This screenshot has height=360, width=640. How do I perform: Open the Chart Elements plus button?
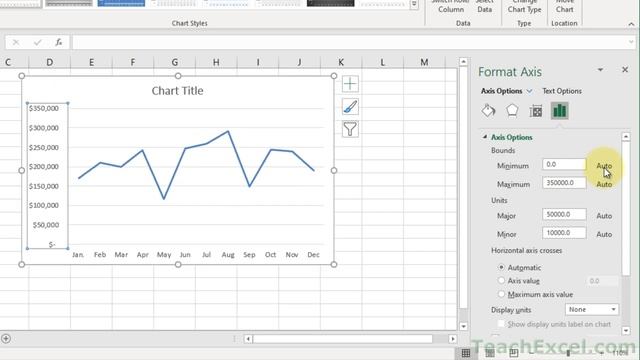tap(350, 84)
